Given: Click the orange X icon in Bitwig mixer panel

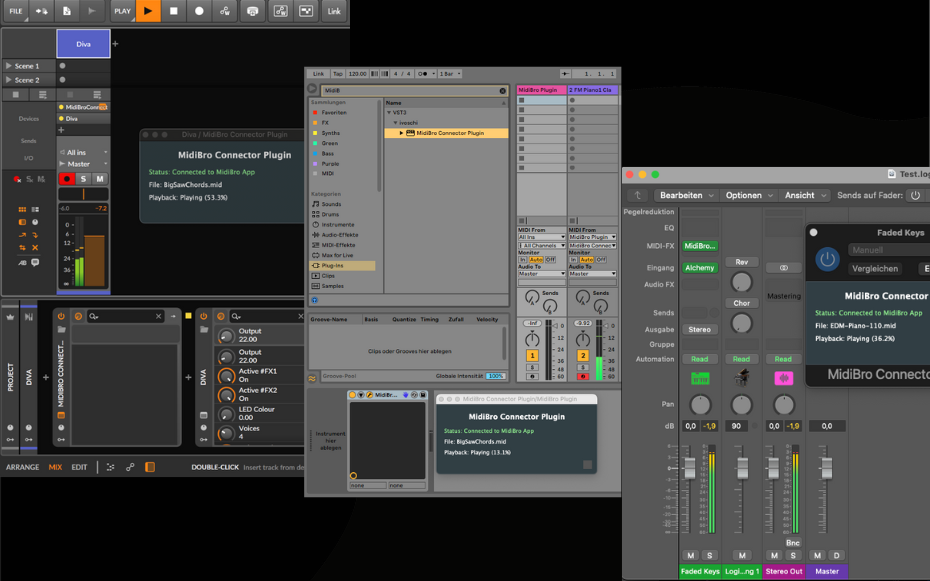Looking at the screenshot, I should [35, 247].
